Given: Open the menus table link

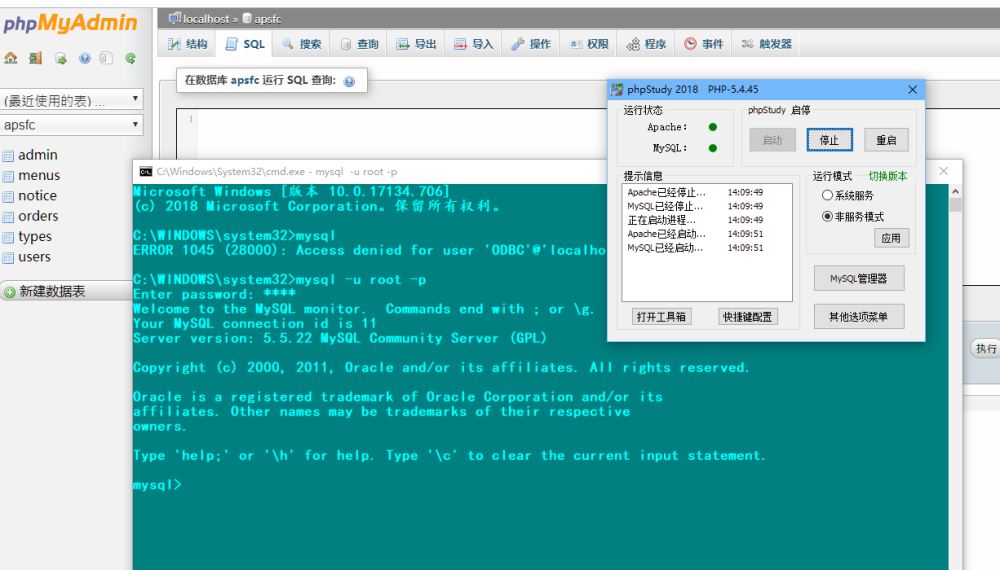Looking at the screenshot, I should [39, 175].
